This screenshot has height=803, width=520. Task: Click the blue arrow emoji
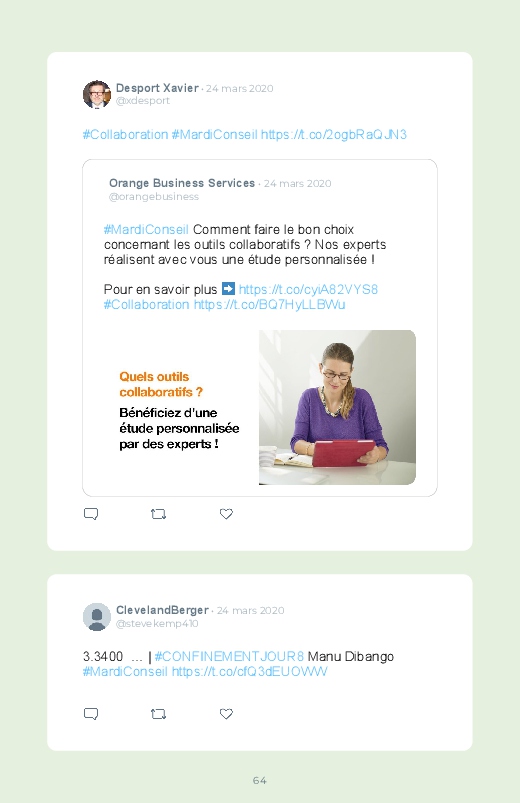(x=228, y=289)
